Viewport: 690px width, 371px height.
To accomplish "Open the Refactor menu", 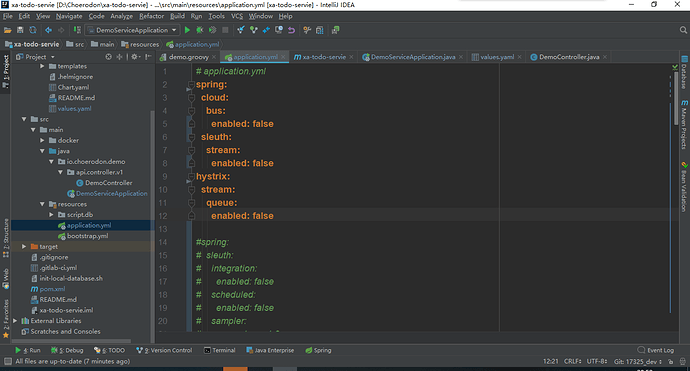I will pos(151,16).
